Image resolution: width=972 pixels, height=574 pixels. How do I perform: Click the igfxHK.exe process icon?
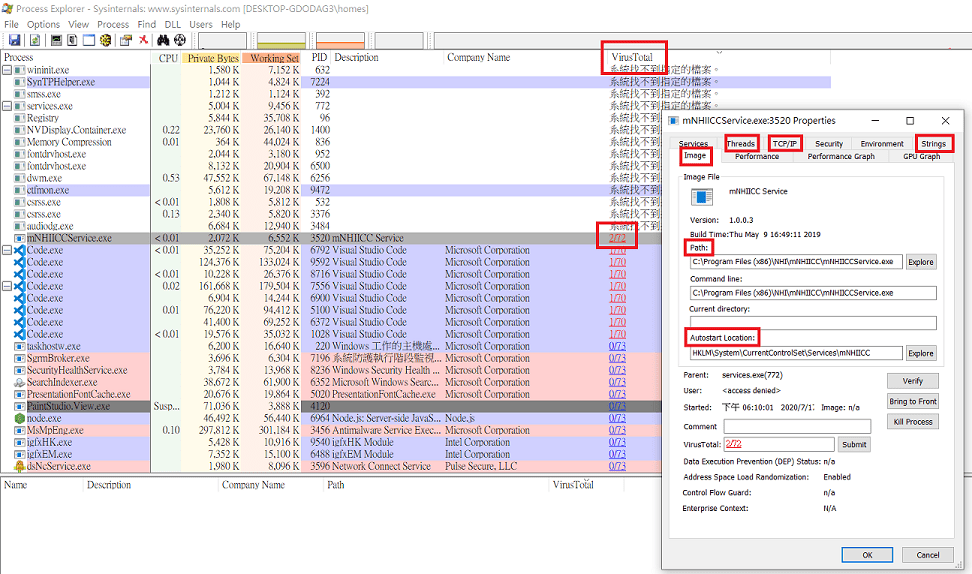(x=19, y=443)
